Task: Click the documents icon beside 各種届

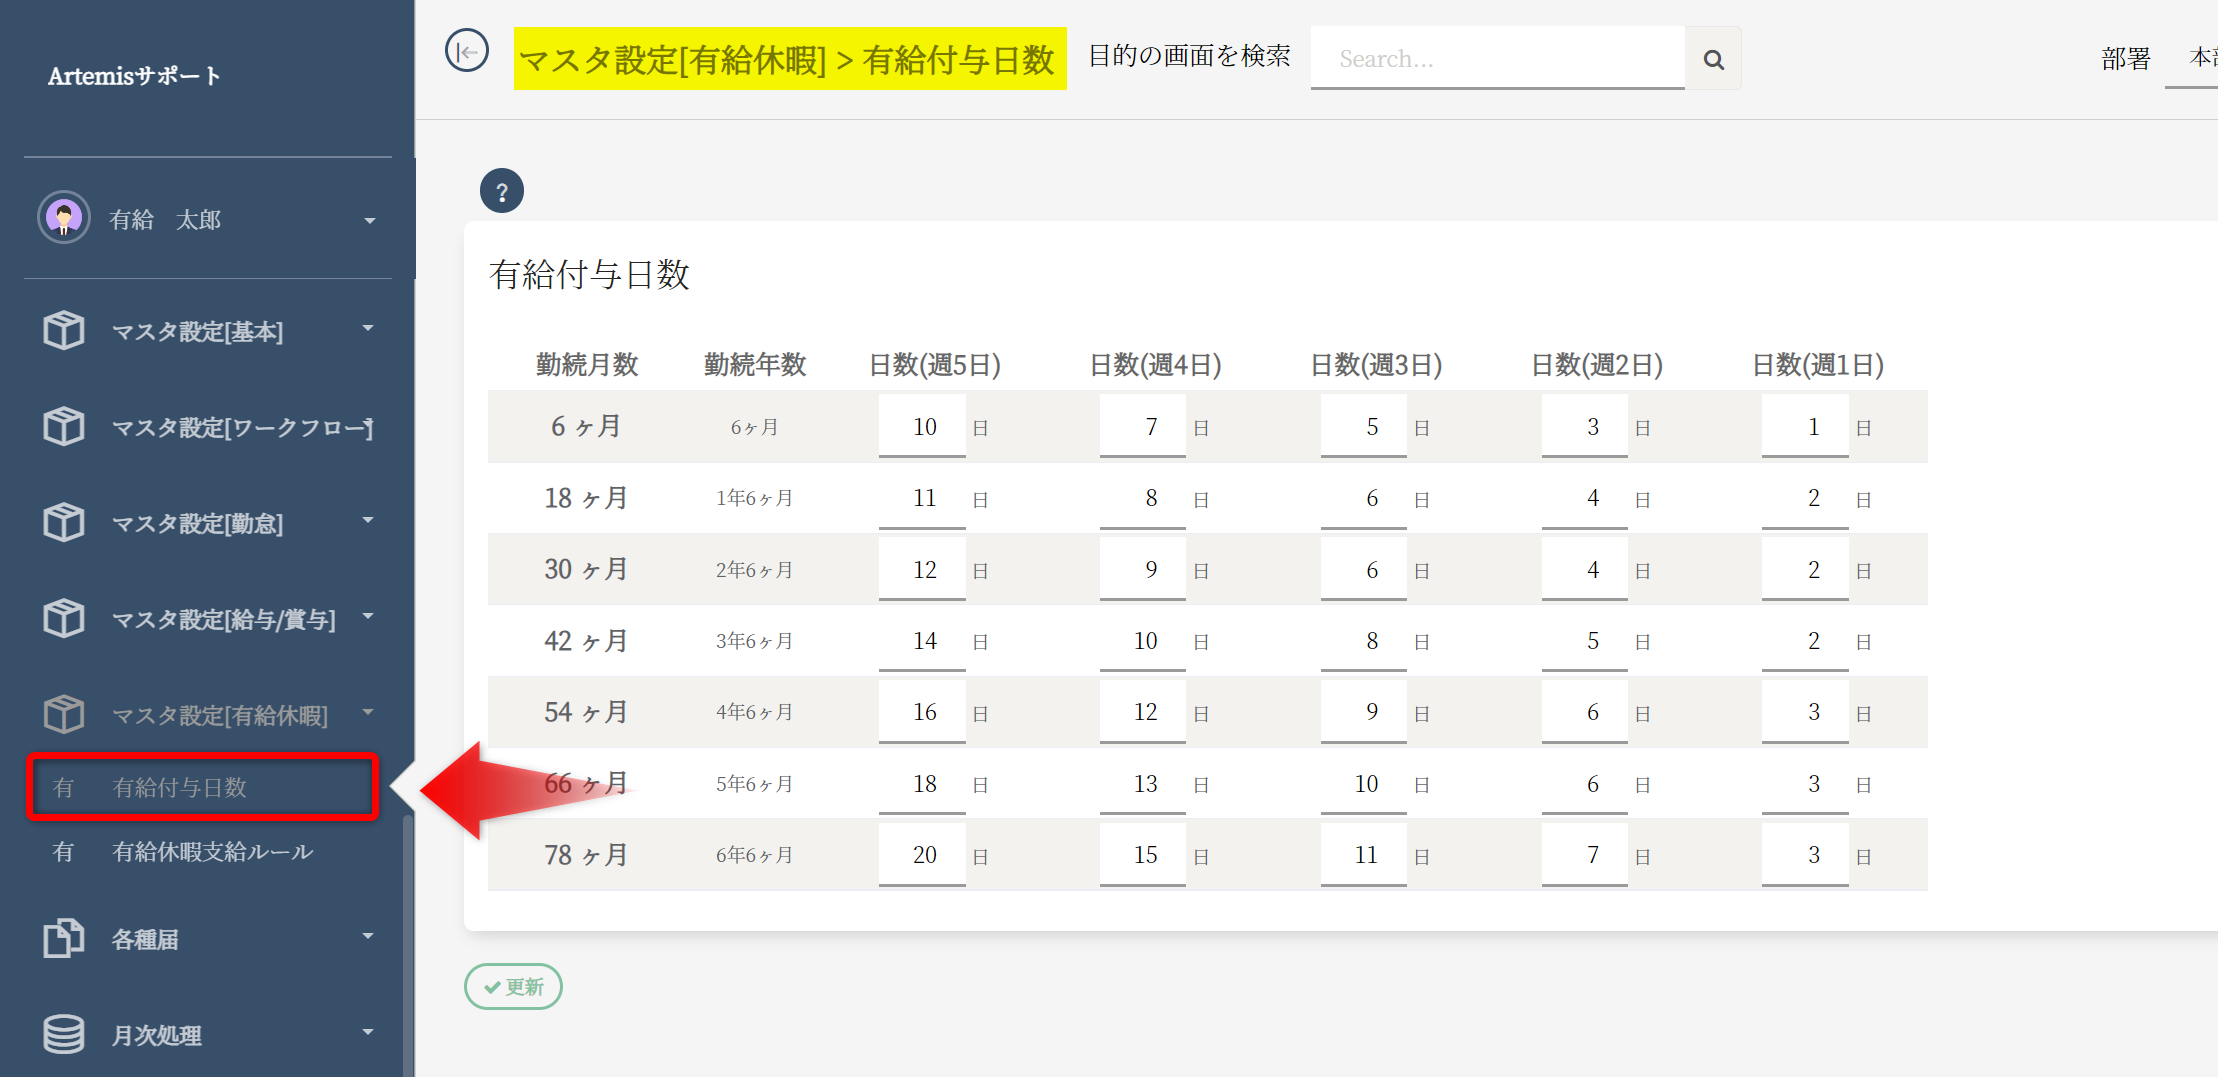Action: tap(64, 938)
